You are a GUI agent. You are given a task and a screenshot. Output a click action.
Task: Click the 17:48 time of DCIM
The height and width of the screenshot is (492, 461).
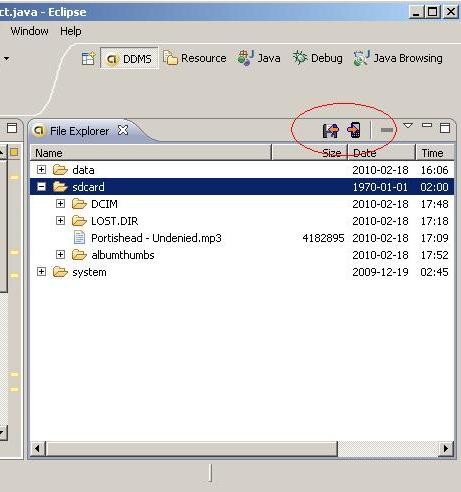pyautogui.click(x=434, y=204)
